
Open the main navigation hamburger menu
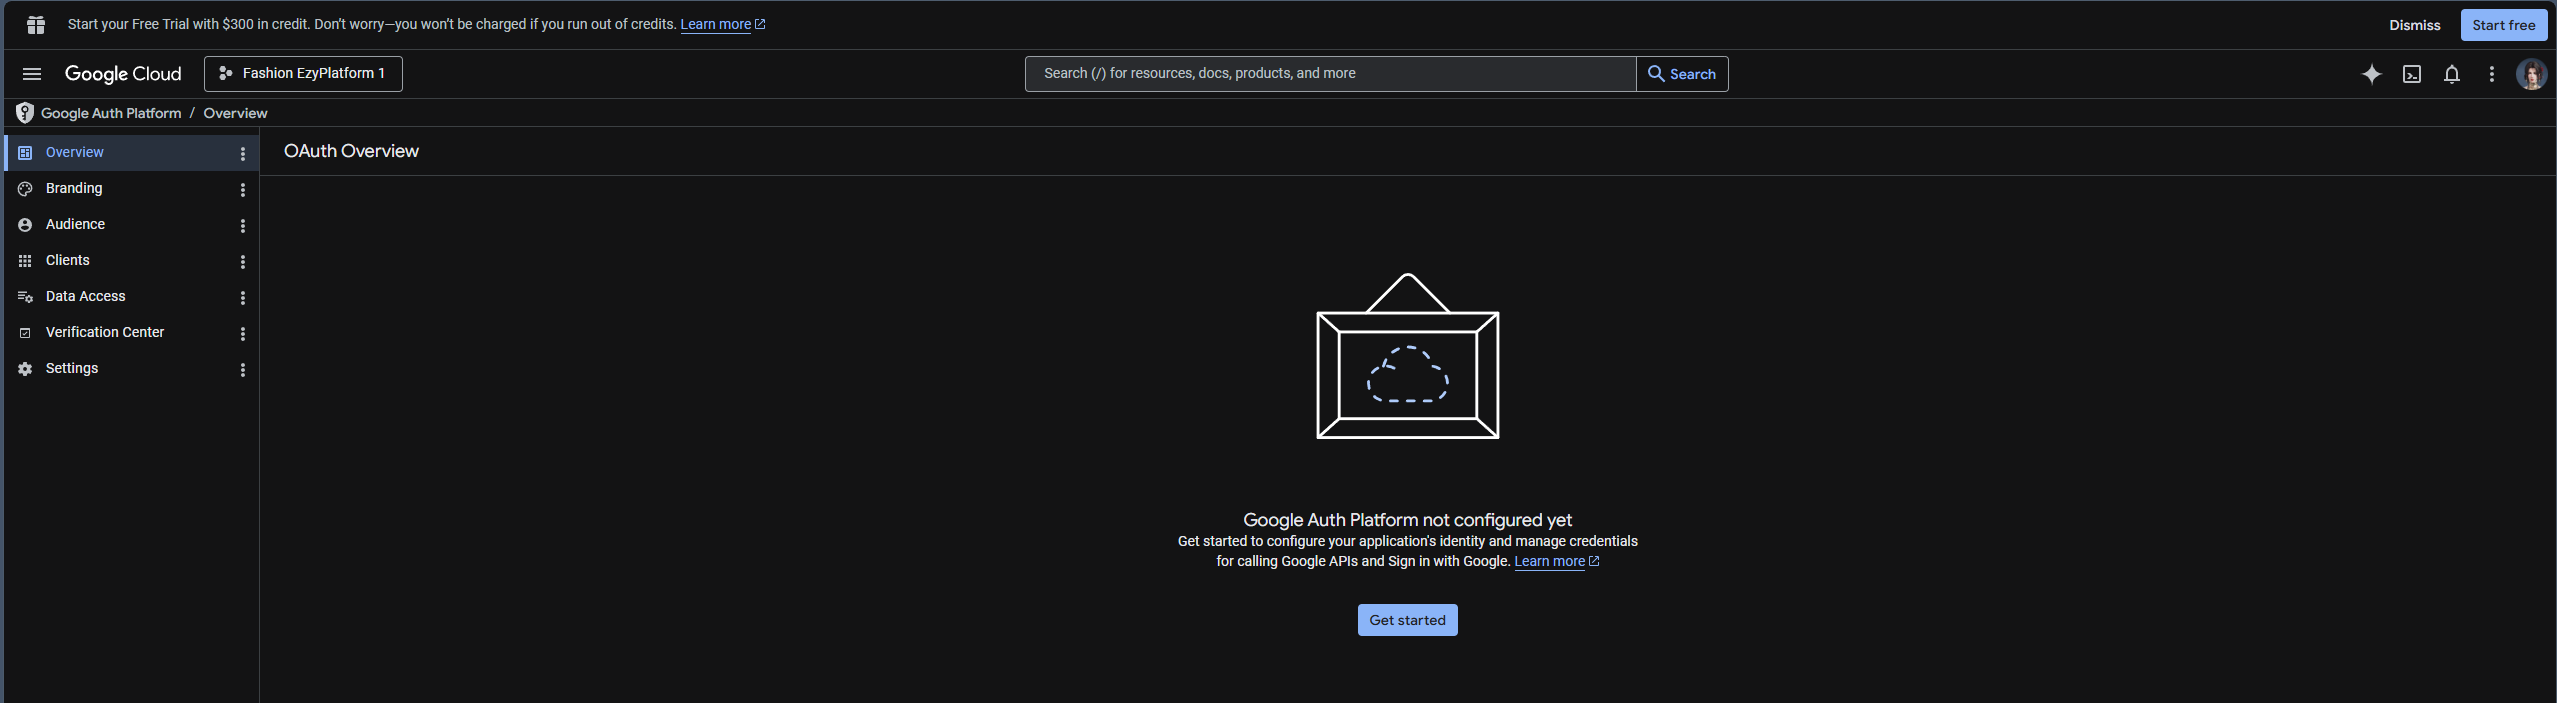[32, 74]
